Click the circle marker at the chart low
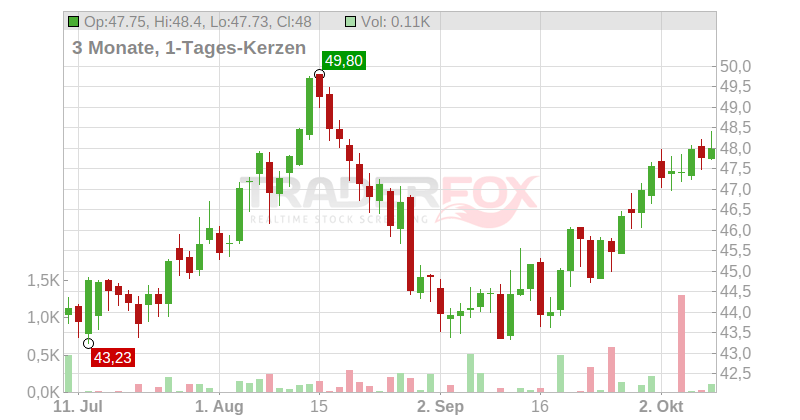The height and width of the screenshot is (420, 800). pos(88,343)
